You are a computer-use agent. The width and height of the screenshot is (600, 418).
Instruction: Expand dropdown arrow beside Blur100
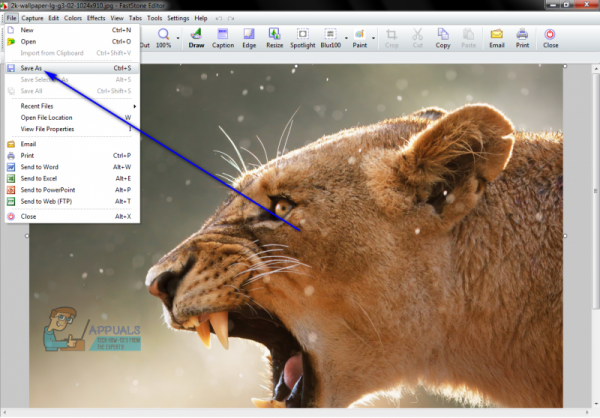[x=346, y=38]
